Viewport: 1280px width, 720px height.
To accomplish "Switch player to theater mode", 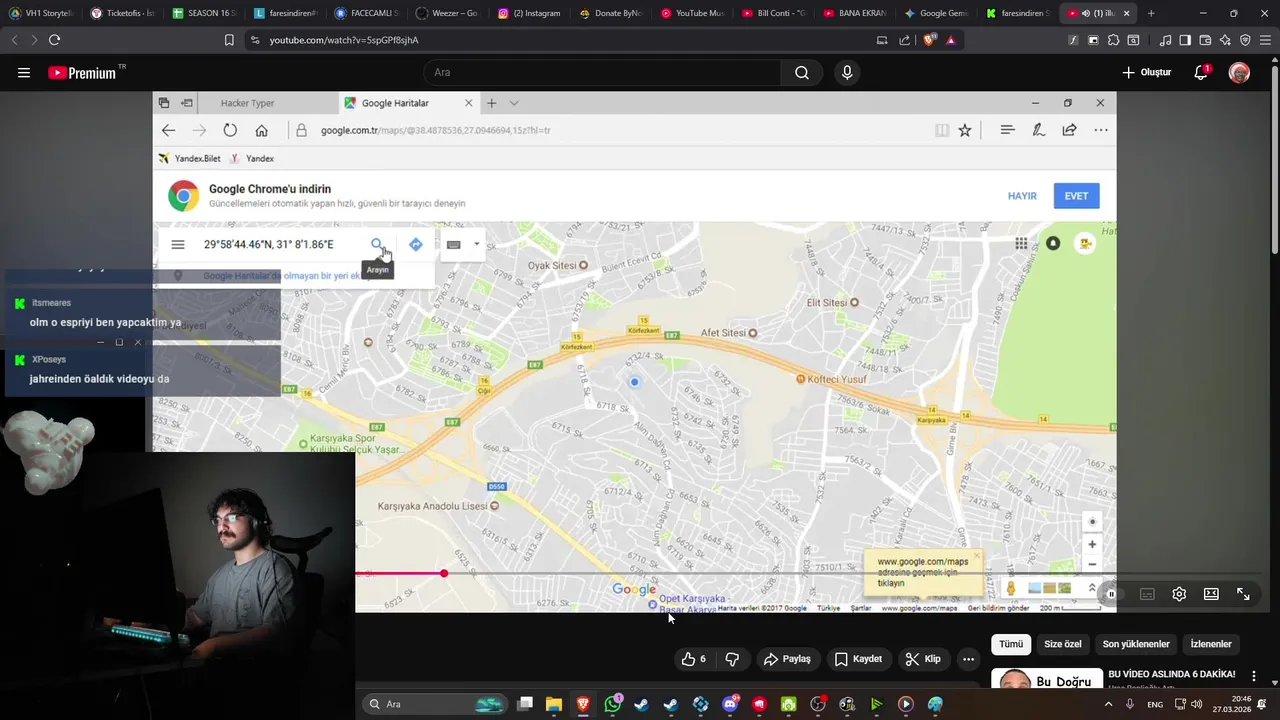I will (x=1211, y=594).
